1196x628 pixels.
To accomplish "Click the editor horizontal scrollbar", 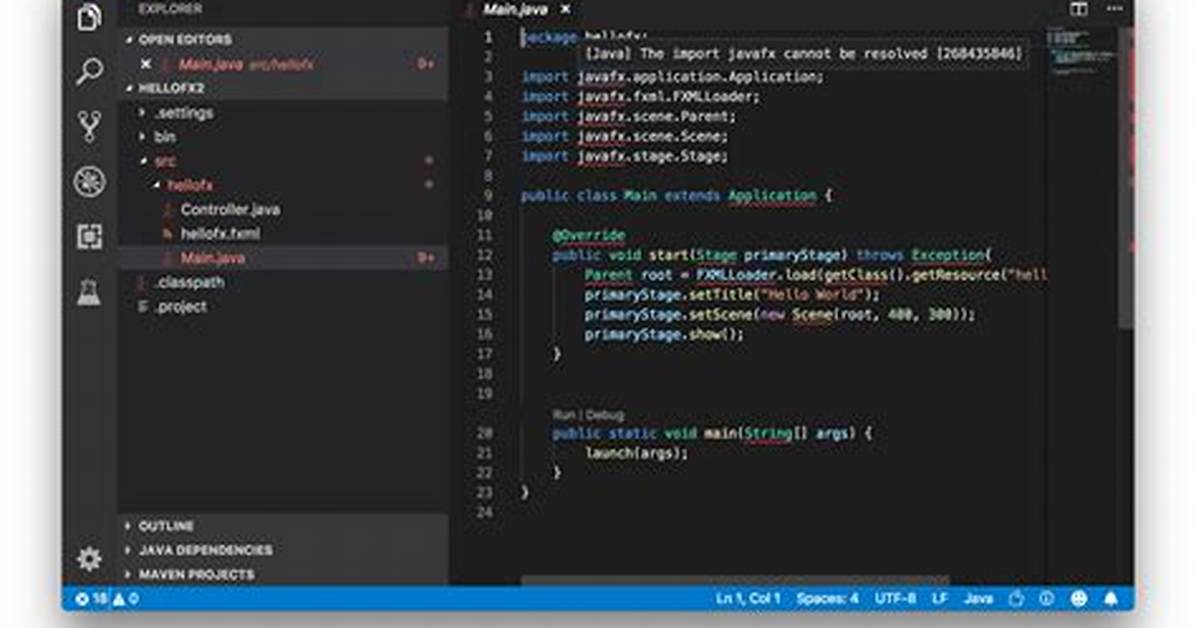I will 735,581.
